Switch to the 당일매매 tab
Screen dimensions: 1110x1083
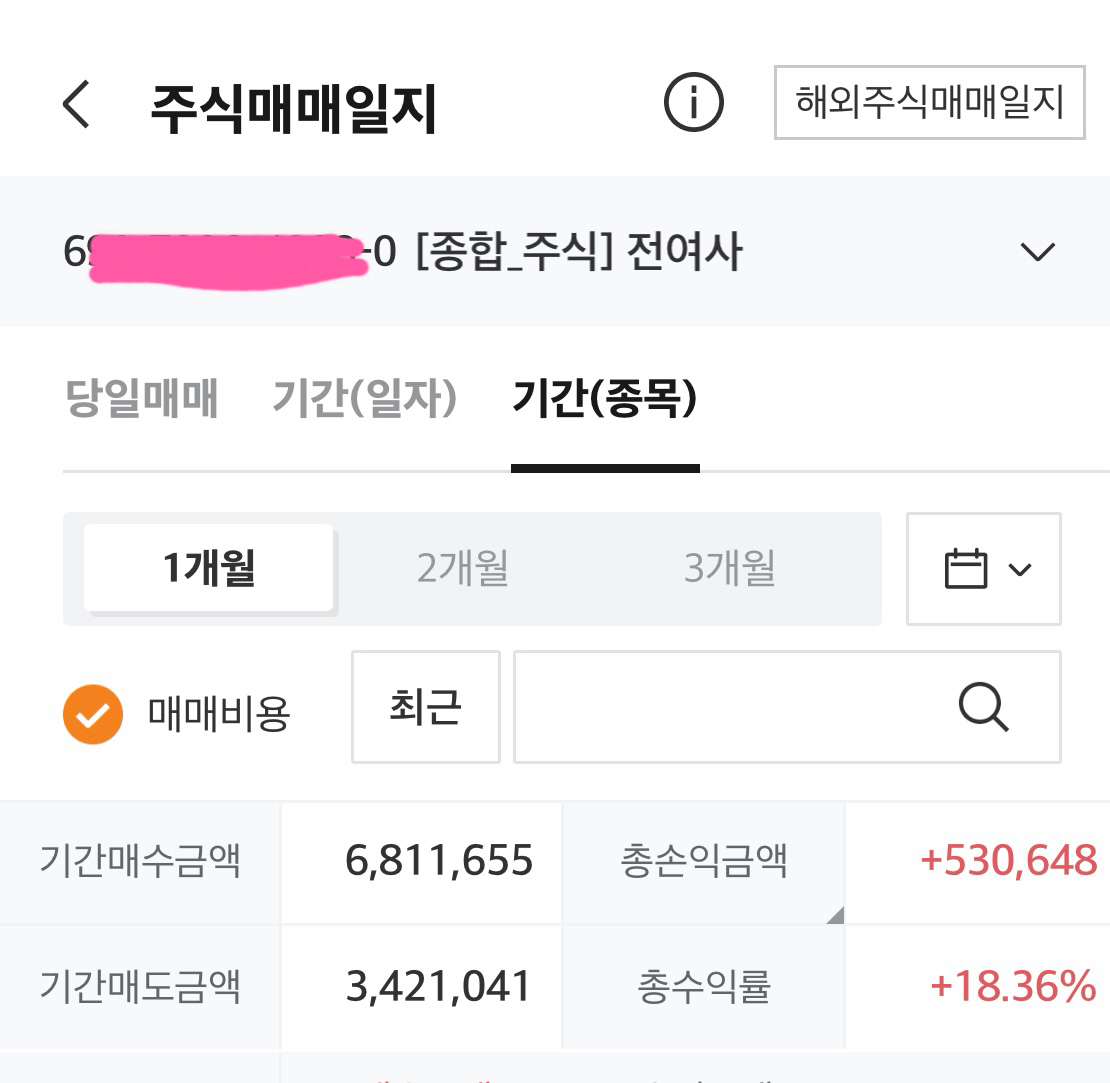[x=141, y=399]
